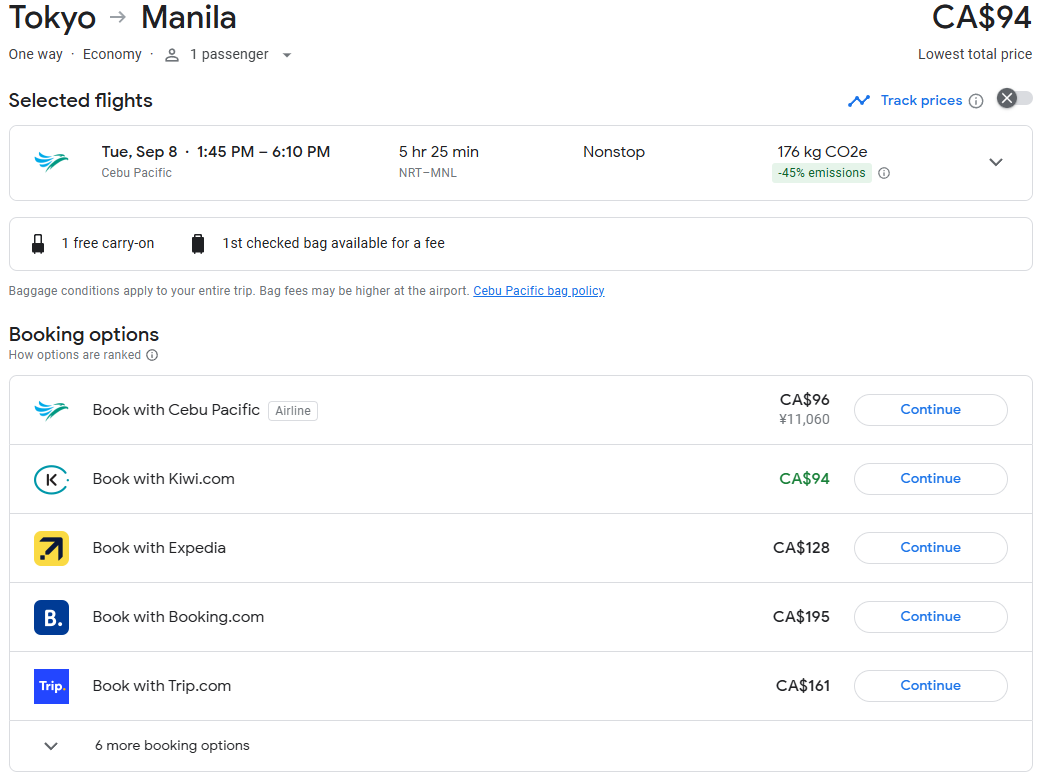The height and width of the screenshot is (780, 1042).
Task: Click the info icon beside How options are ranked
Action: 152,355
